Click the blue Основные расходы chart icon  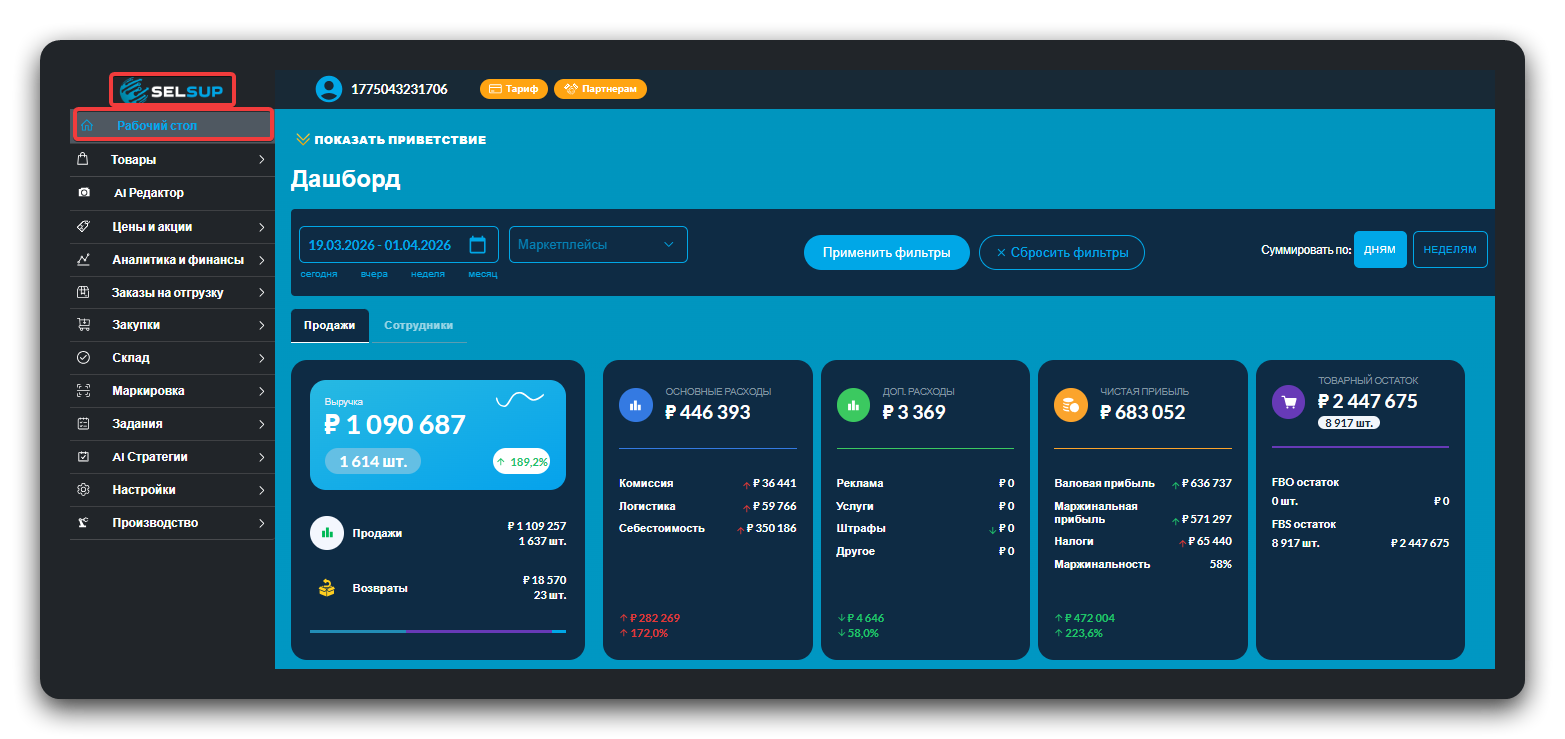(x=635, y=405)
